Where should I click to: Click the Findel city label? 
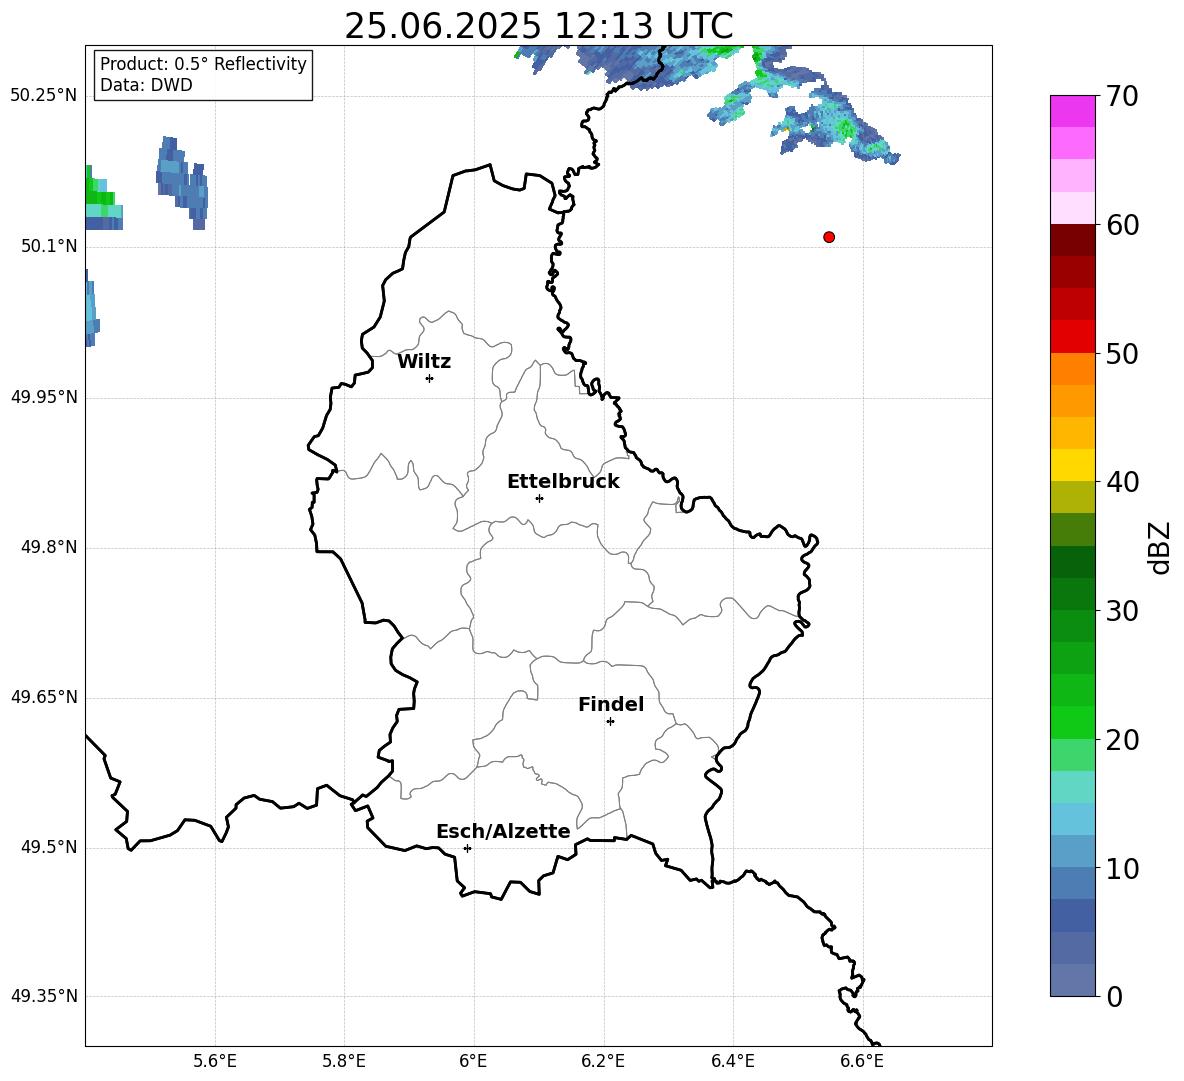coord(611,704)
